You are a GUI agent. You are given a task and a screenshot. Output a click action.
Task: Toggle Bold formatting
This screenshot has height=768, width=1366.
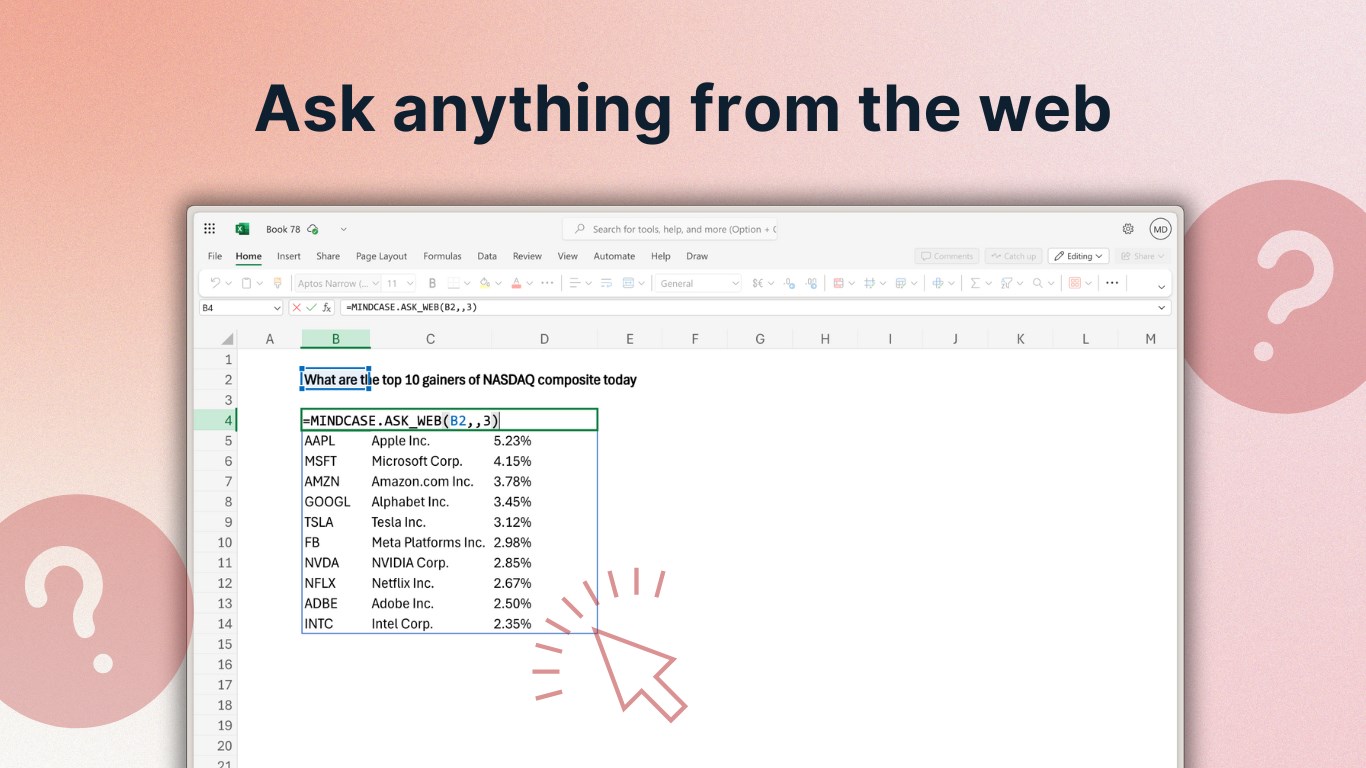432,283
